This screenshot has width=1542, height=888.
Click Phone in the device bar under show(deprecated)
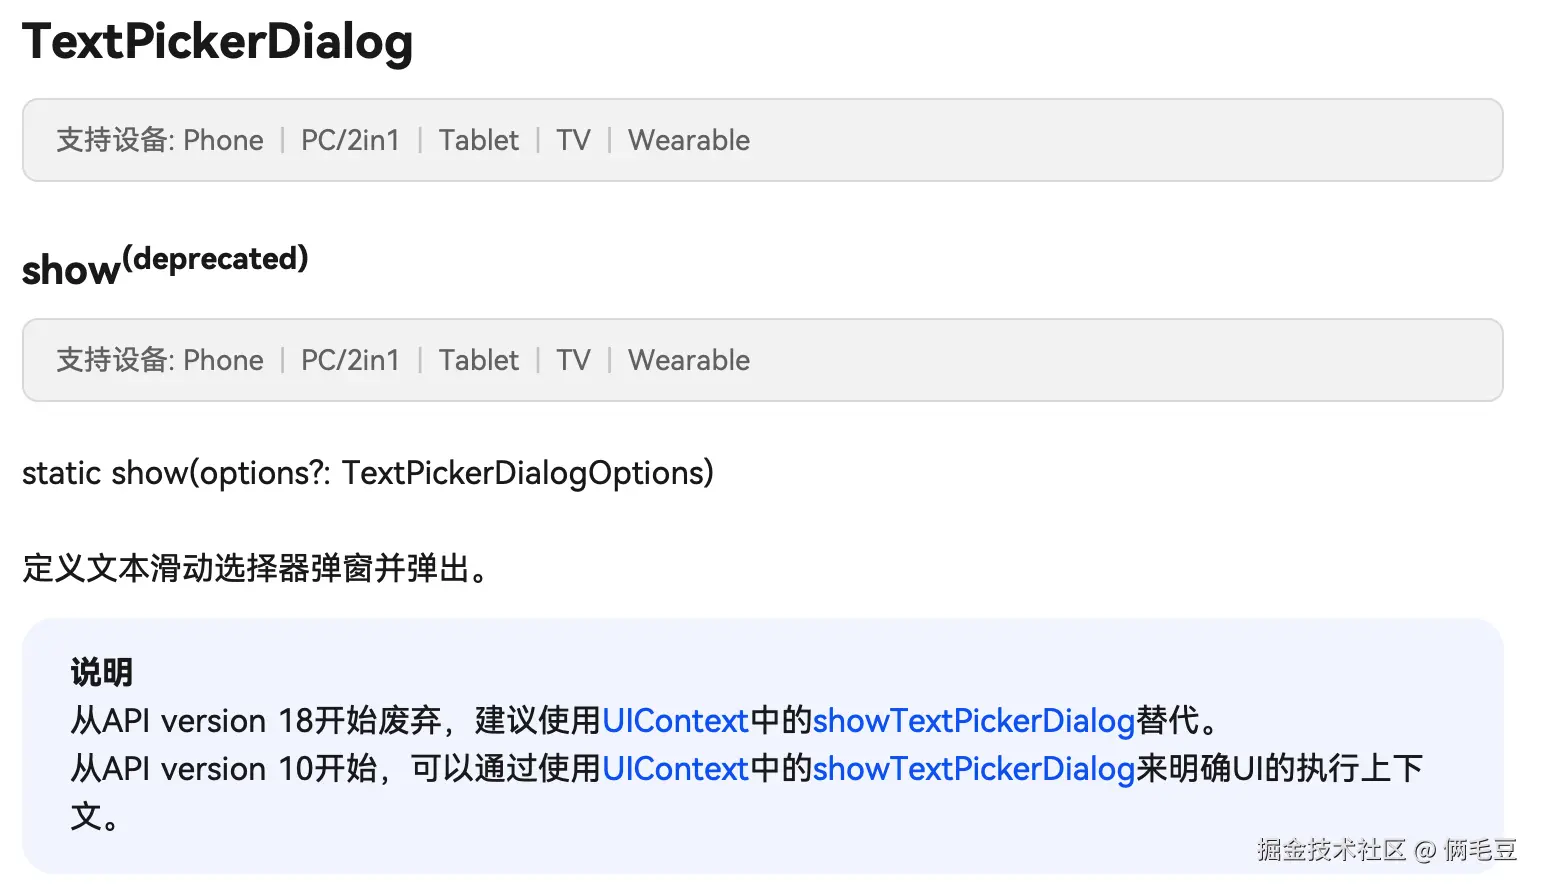point(223,360)
